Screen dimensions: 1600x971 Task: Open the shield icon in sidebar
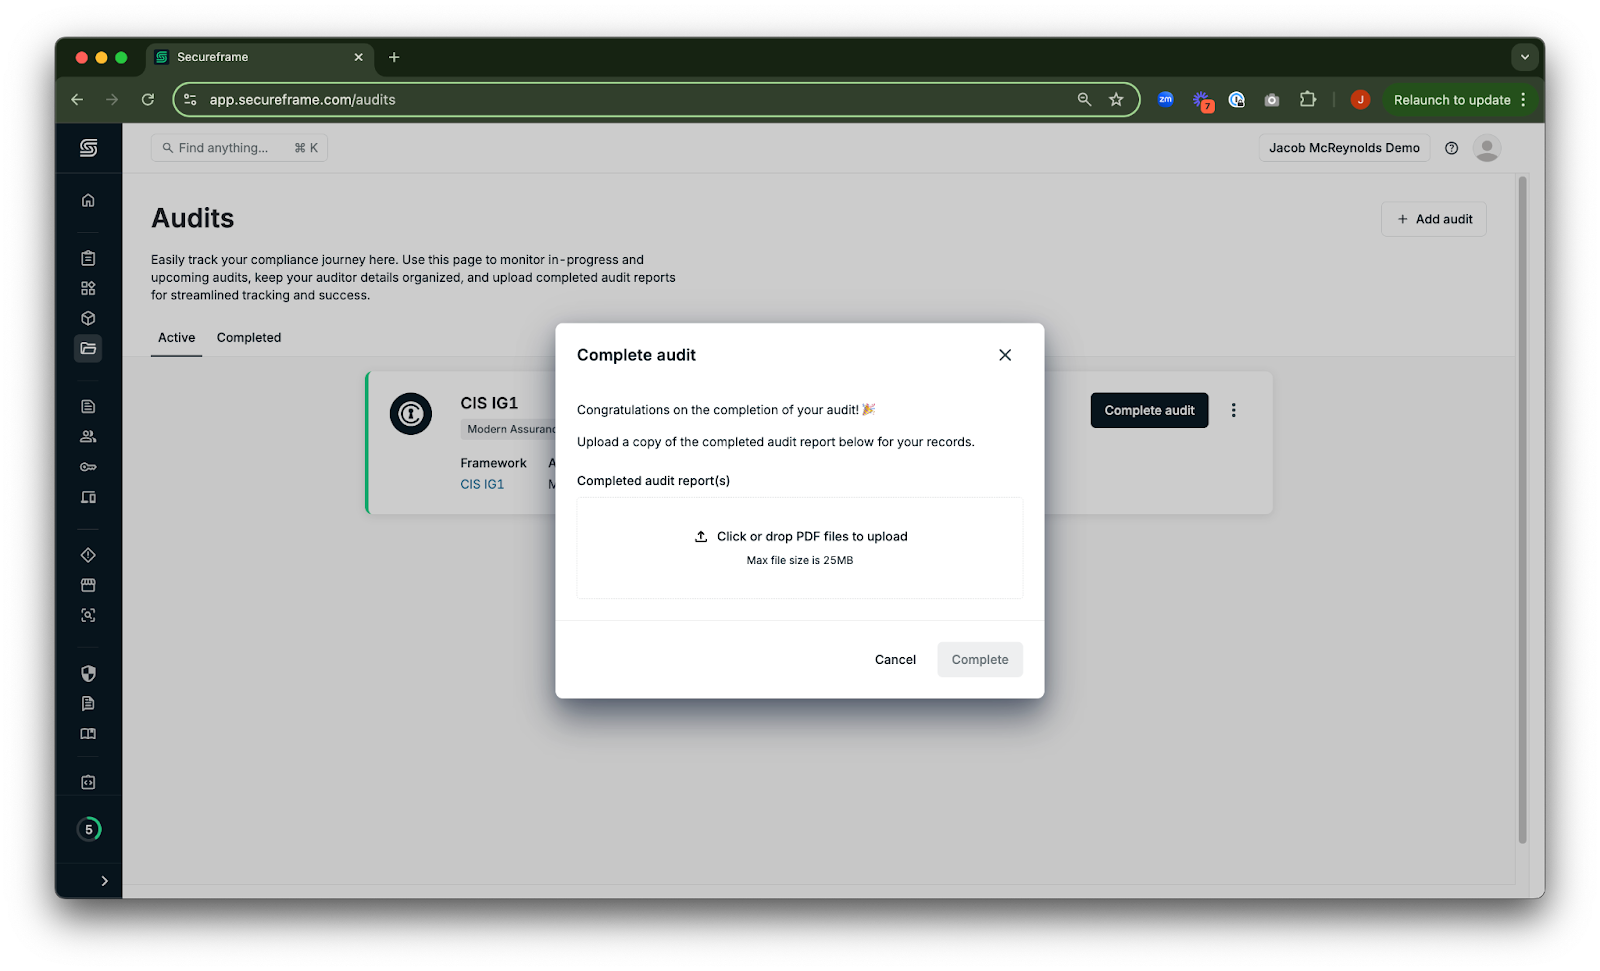pyautogui.click(x=88, y=673)
